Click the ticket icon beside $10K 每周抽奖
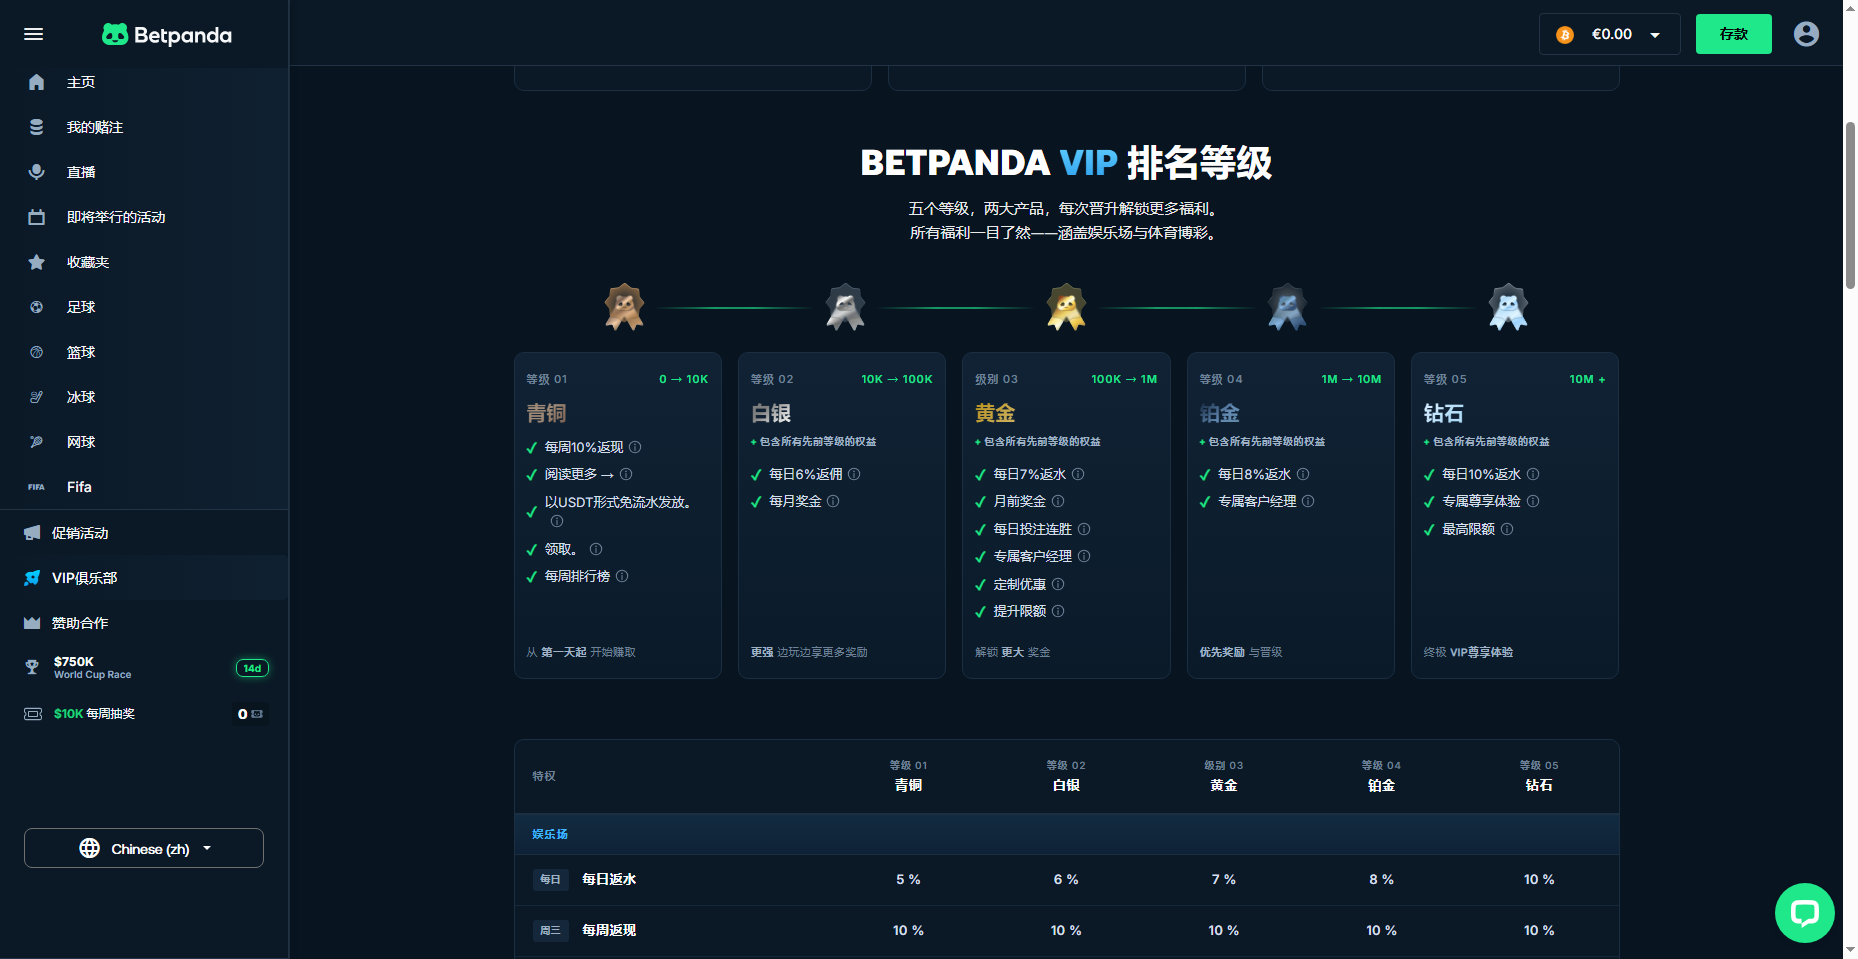The image size is (1858, 959). click(x=33, y=714)
